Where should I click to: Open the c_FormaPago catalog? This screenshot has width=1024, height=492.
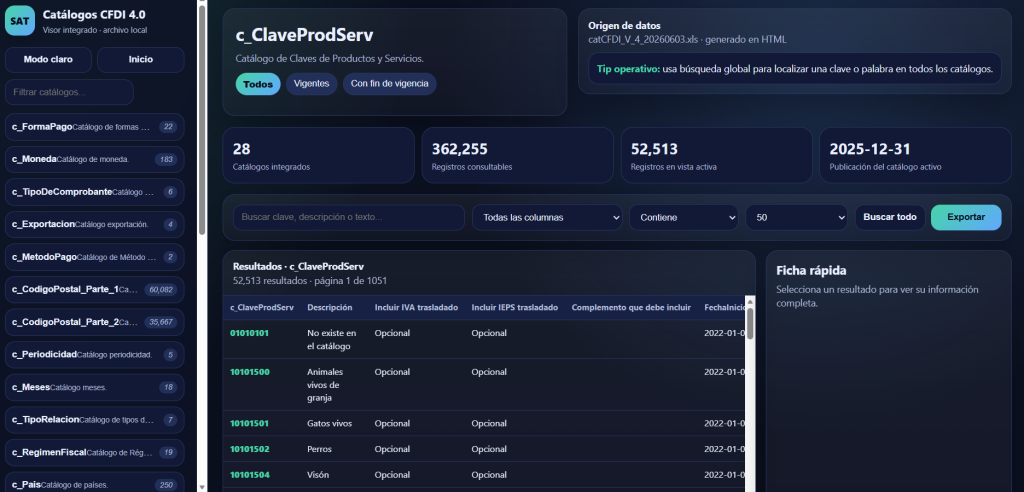pos(95,127)
